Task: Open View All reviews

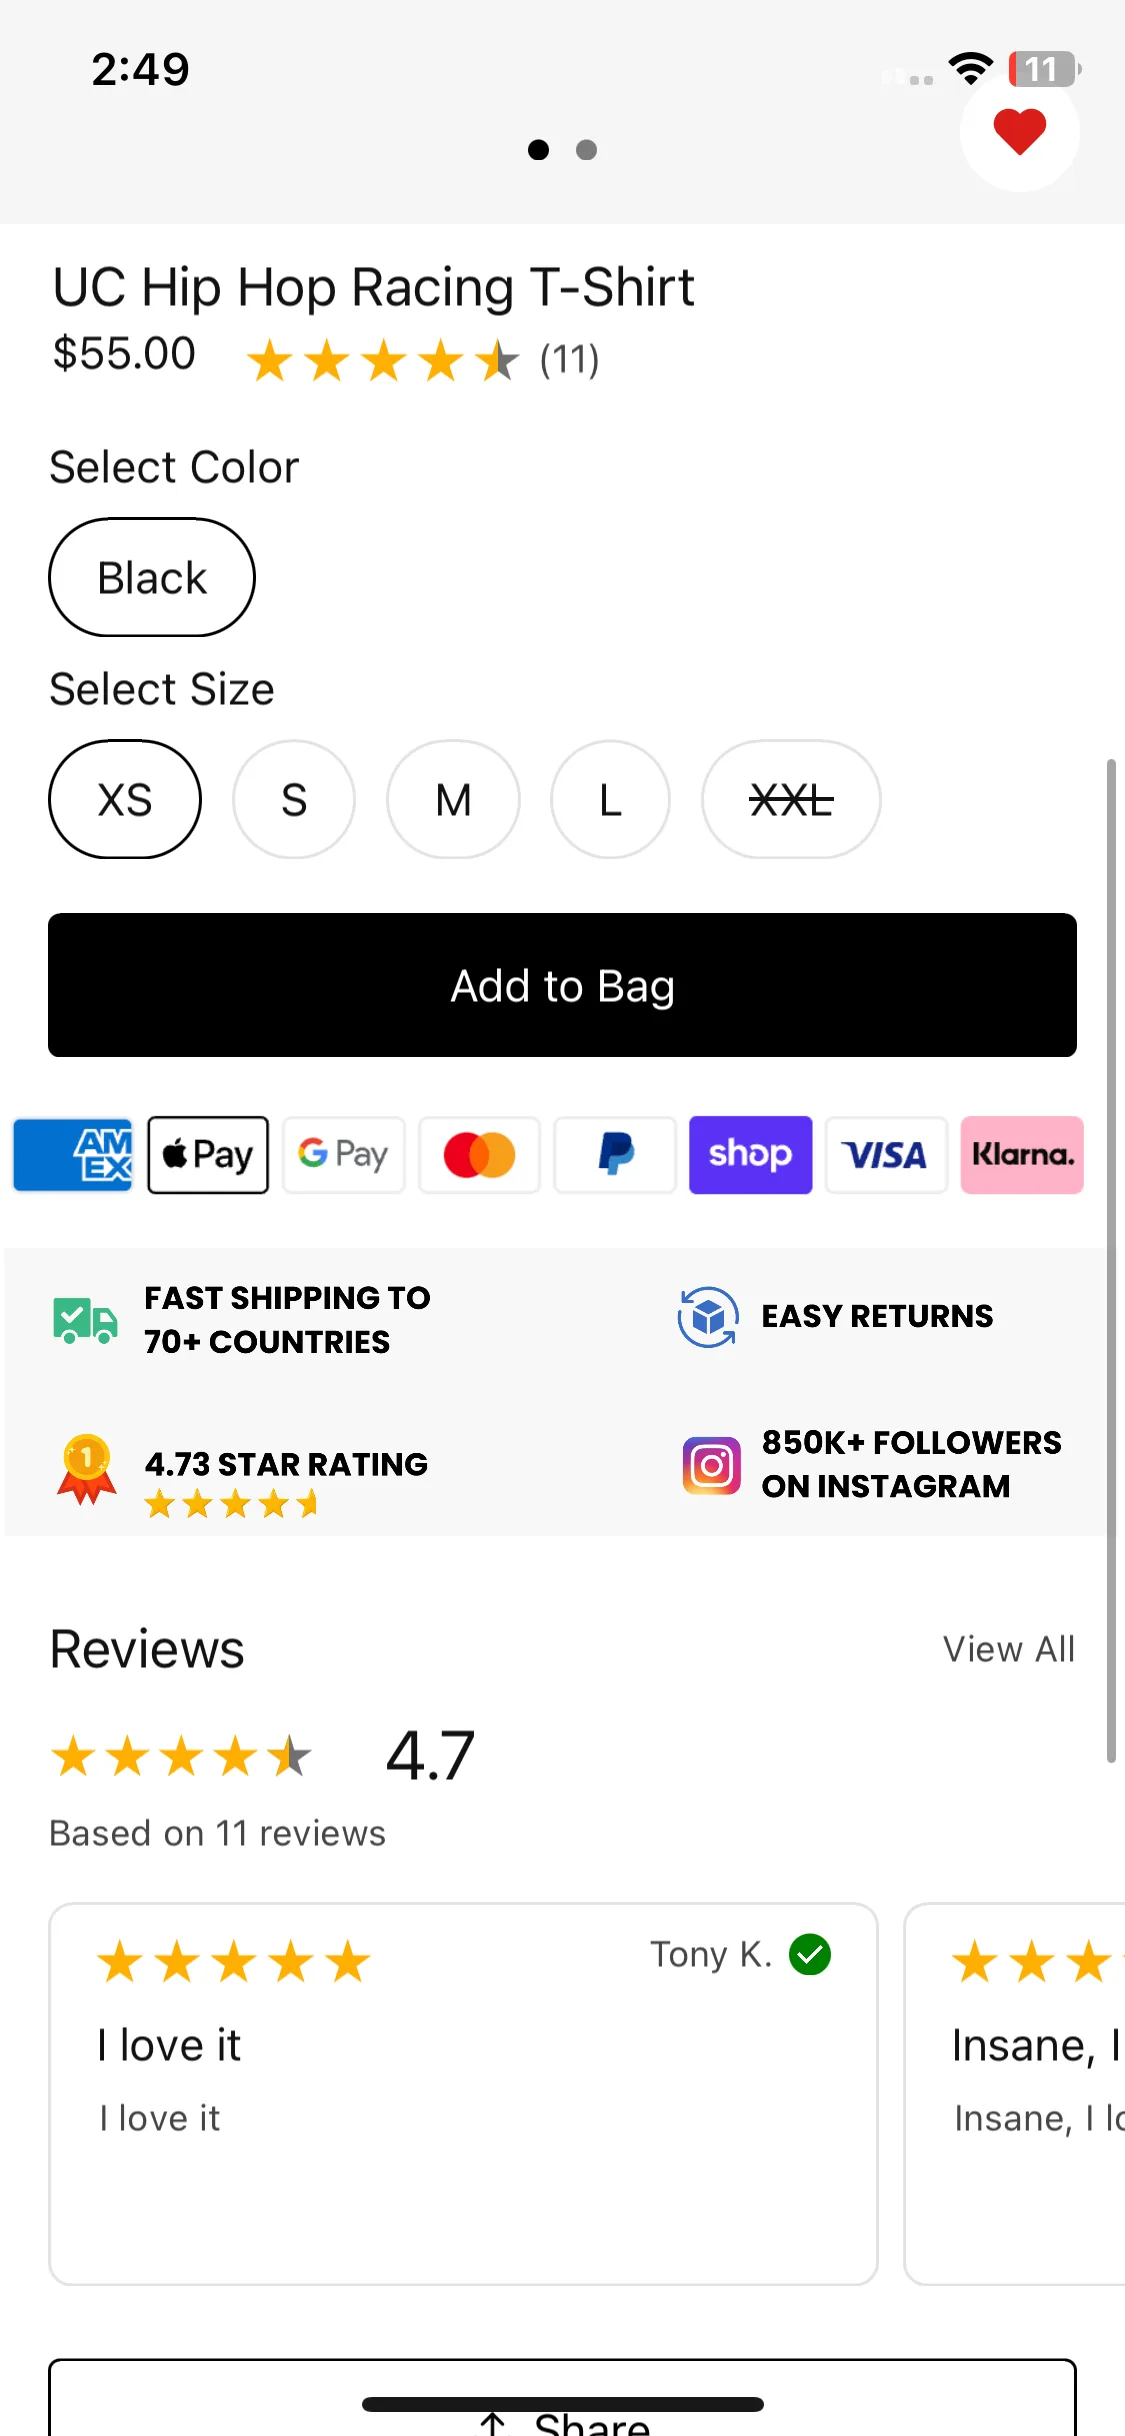Action: [x=1008, y=1649]
